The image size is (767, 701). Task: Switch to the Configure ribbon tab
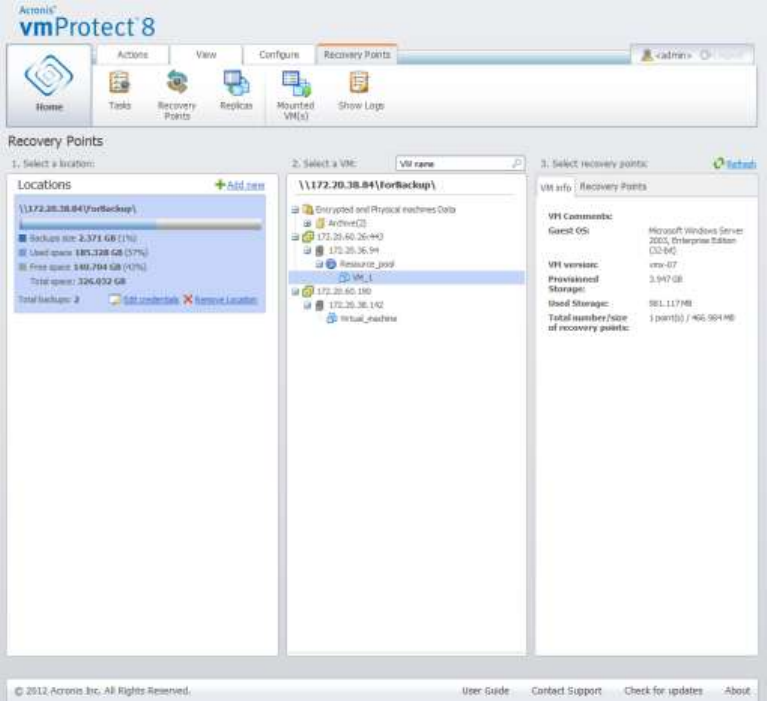[x=279, y=55]
